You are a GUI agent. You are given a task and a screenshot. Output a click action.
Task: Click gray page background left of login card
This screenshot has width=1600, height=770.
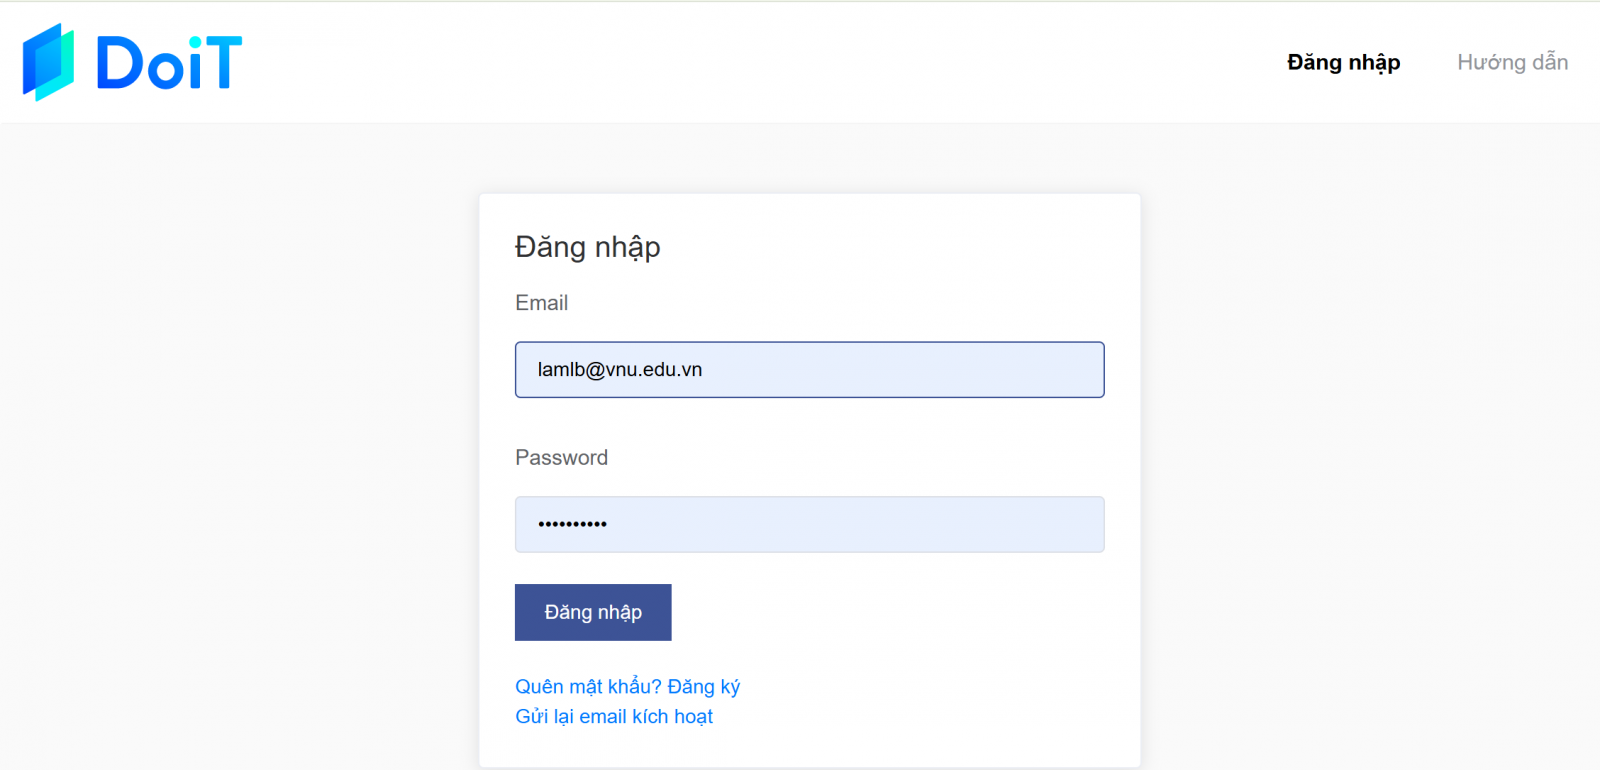coord(240,450)
